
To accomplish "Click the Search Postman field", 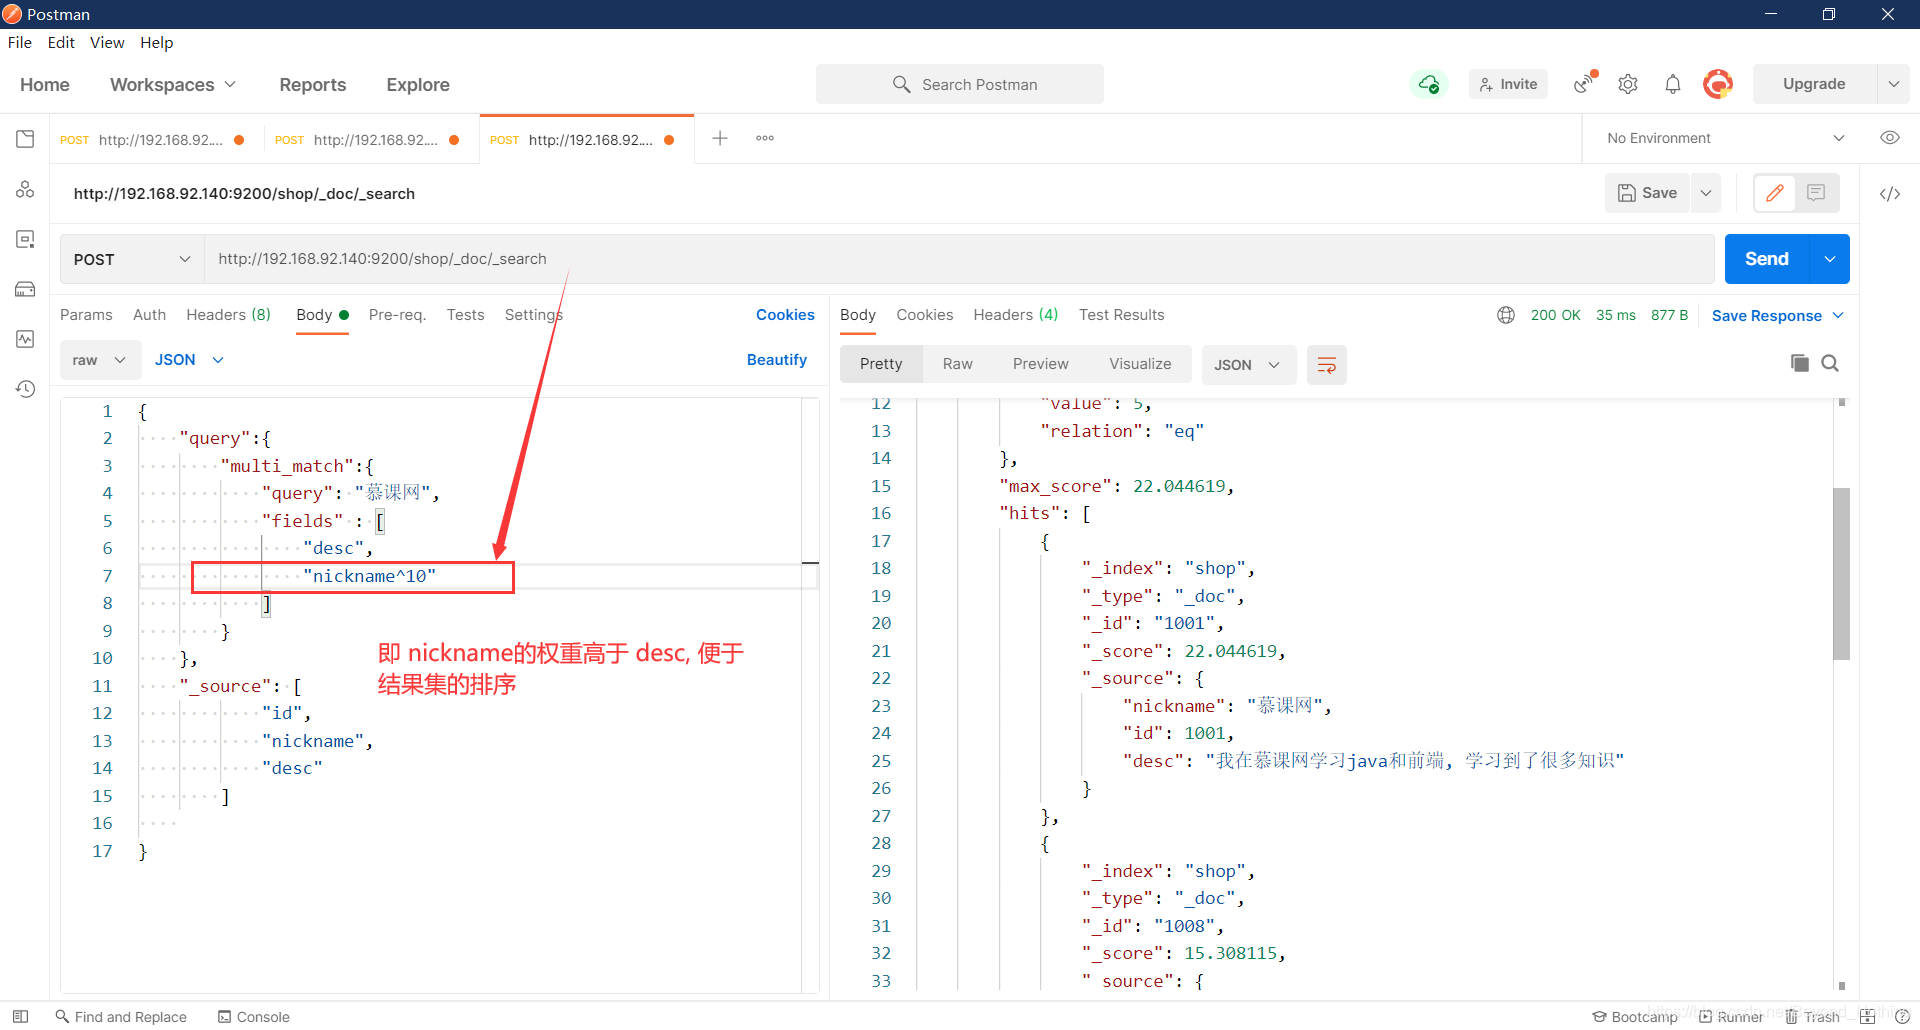I will pos(960,84).
